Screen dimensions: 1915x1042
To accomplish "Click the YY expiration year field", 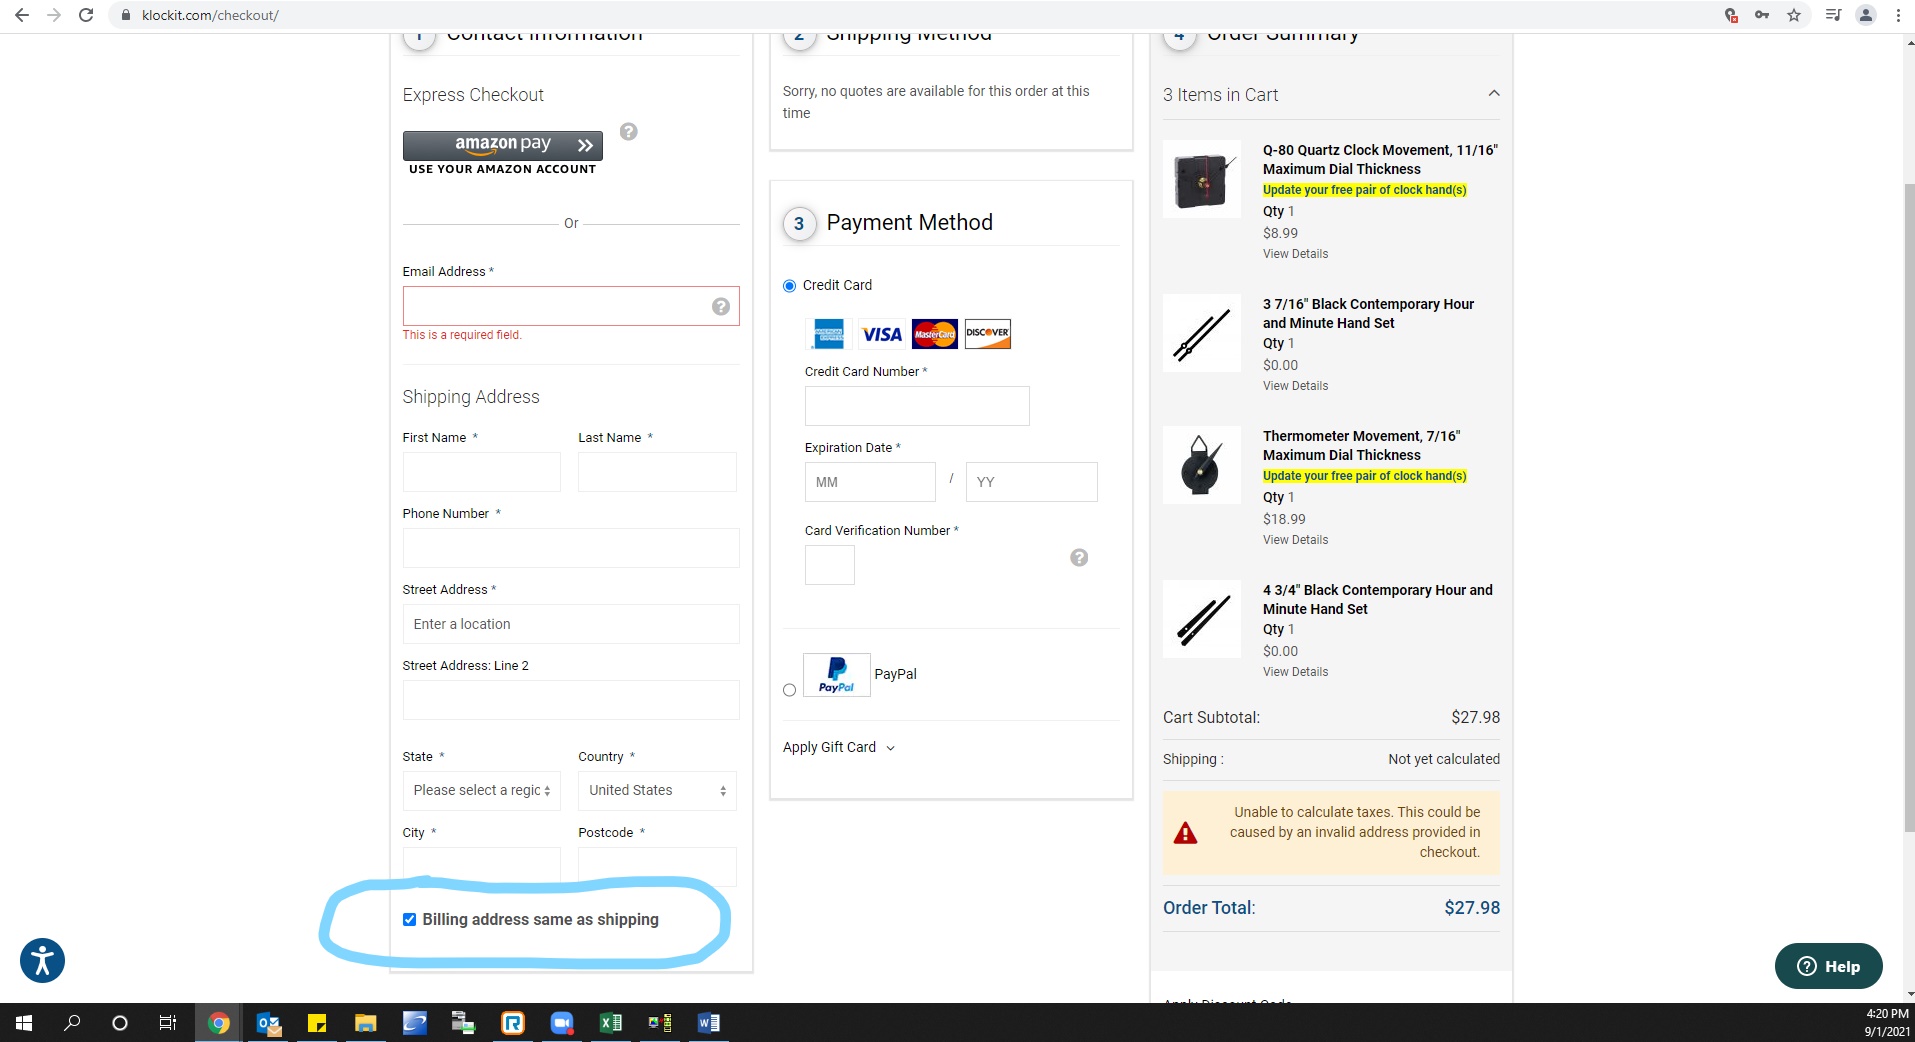I will (1032, 482).
